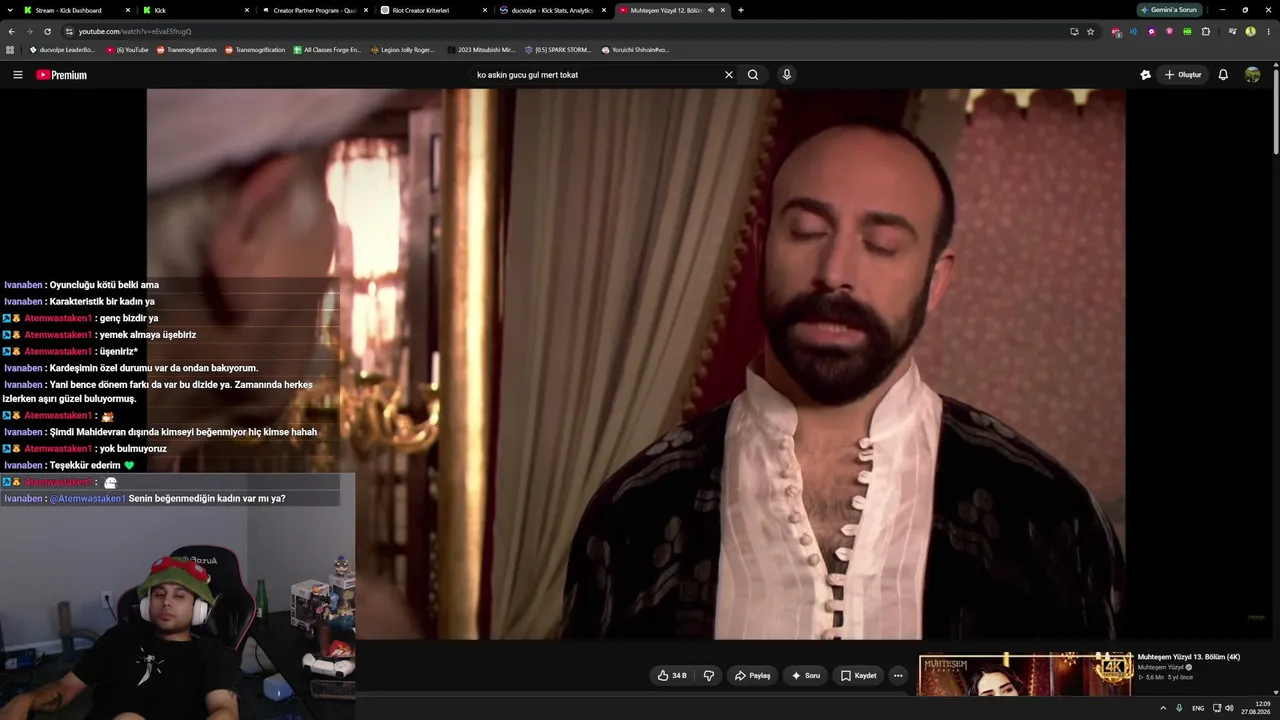Click the @Atemwastaken1 mention in chat
The height and width of the screenshot is (720, 1280).
coord(87,498)
